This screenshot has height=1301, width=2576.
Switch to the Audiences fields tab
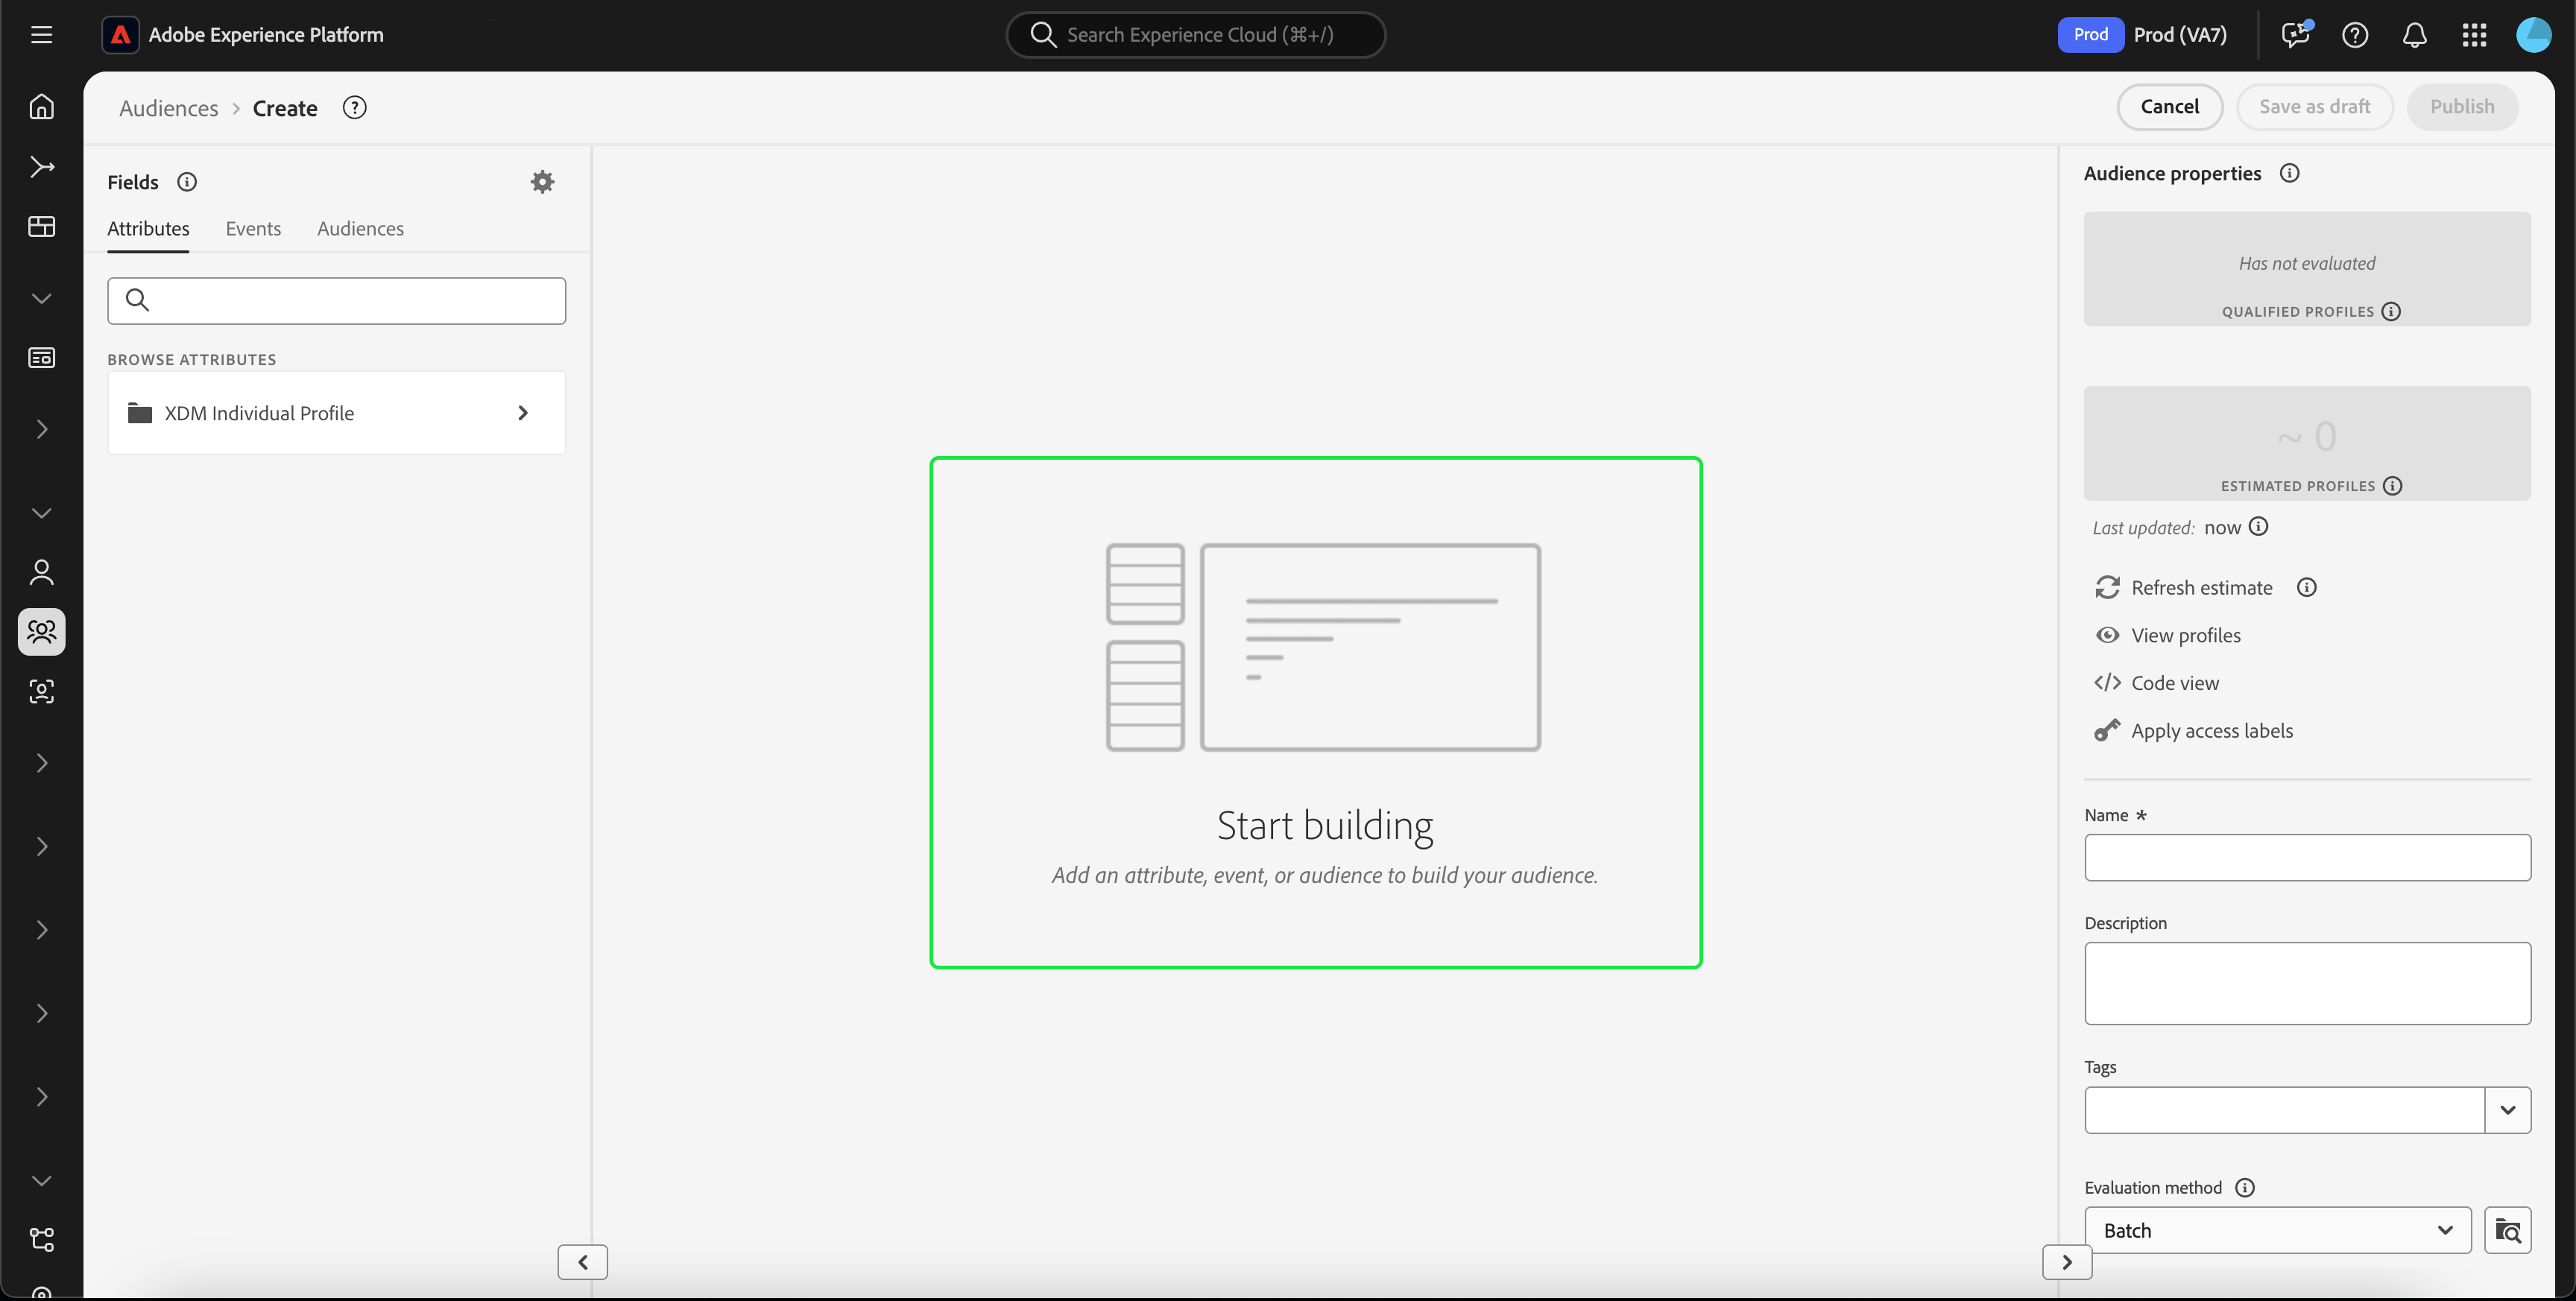[x=360, y=228]
